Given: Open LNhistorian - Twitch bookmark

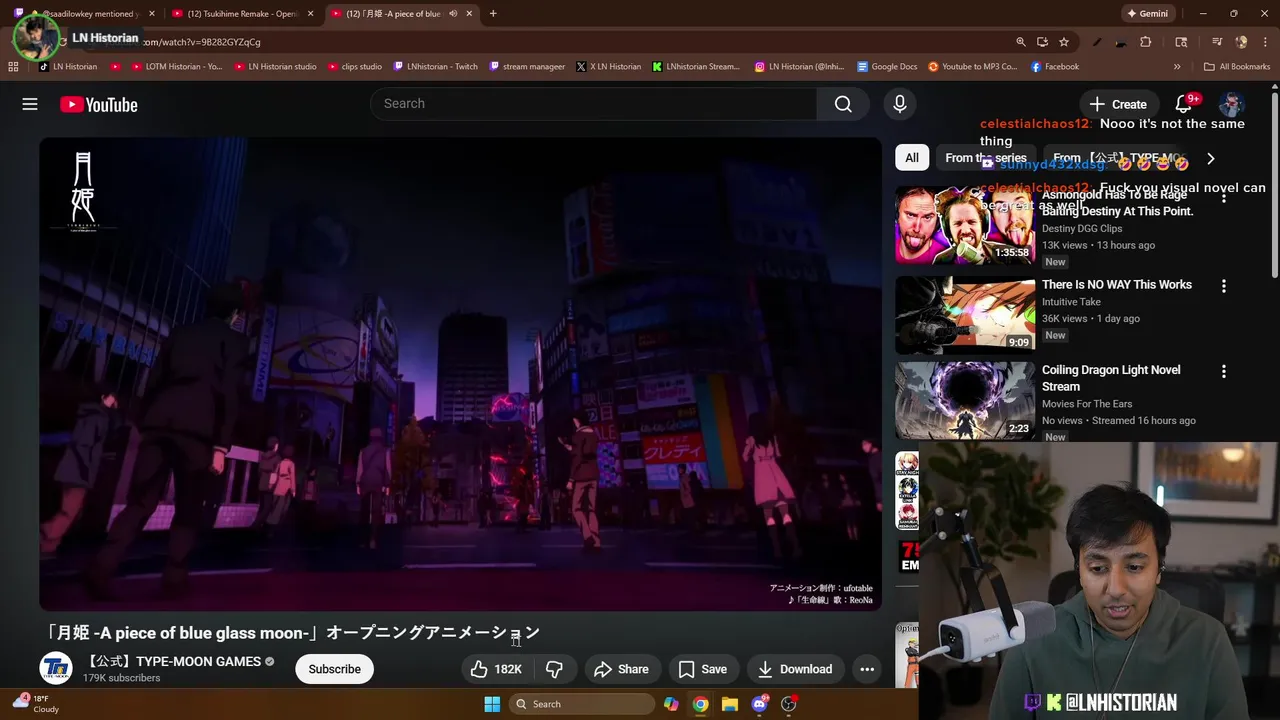Looking at the screenshot, I should tap(436, 67).
